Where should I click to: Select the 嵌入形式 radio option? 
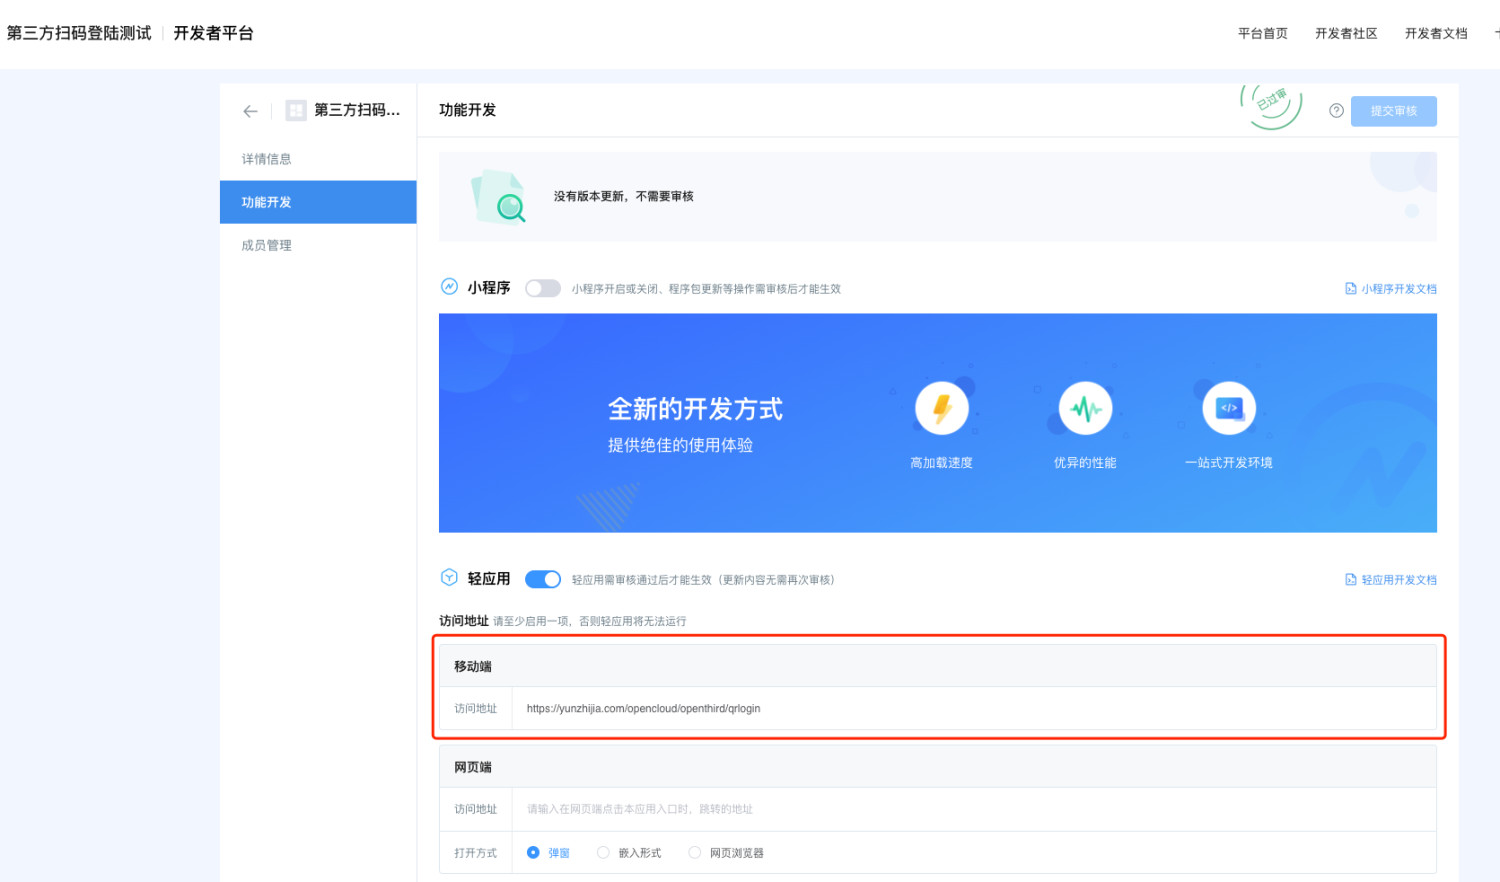point(603,853)
